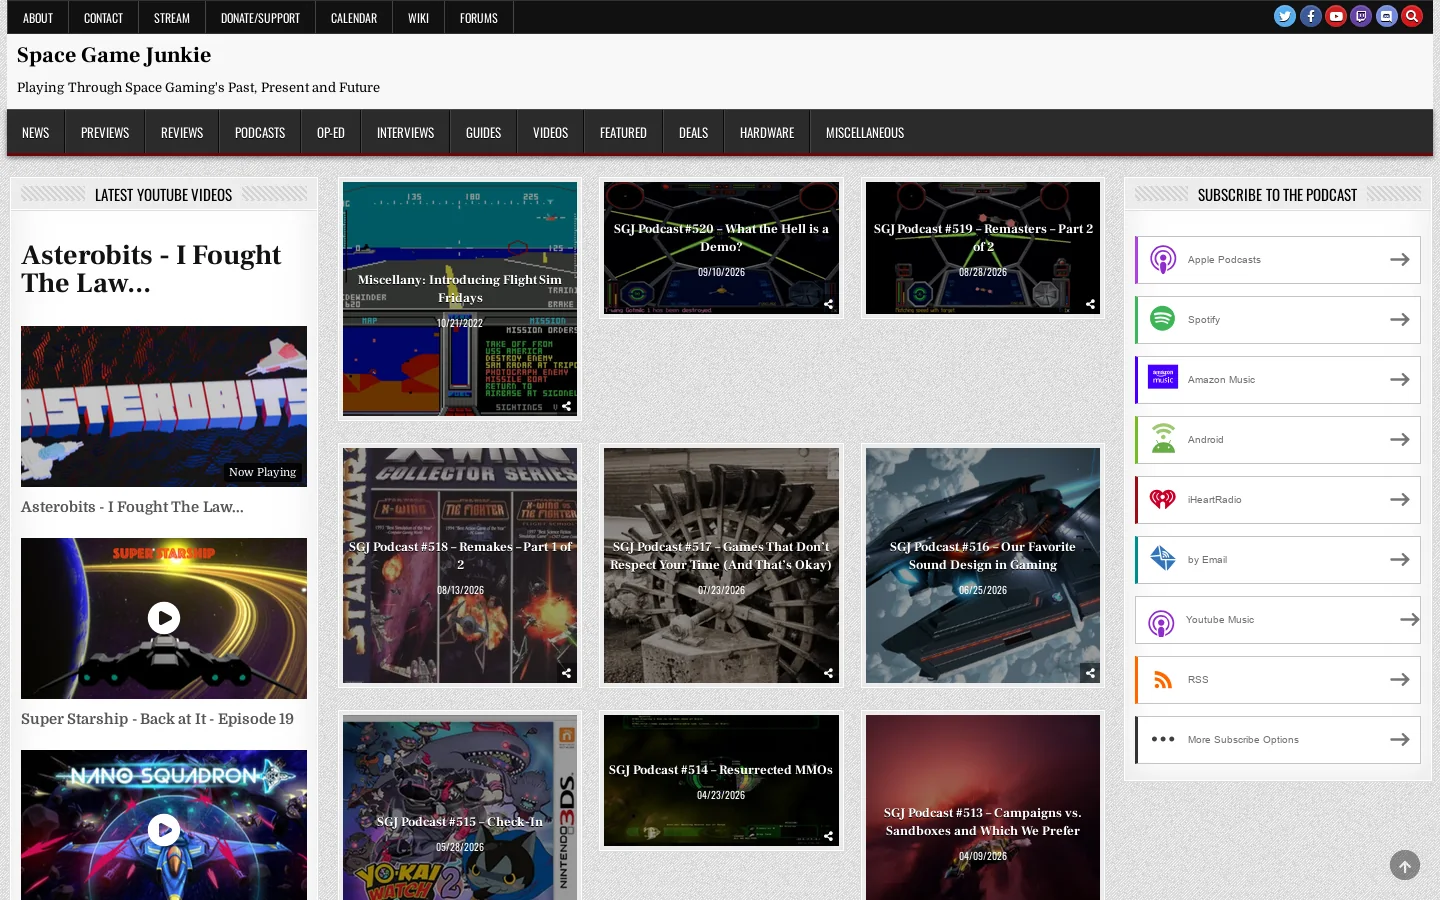The height and width of the screenshot is (900, 1440).
Task: Subscribe by Email button
Action: (x=1278, y=560)
